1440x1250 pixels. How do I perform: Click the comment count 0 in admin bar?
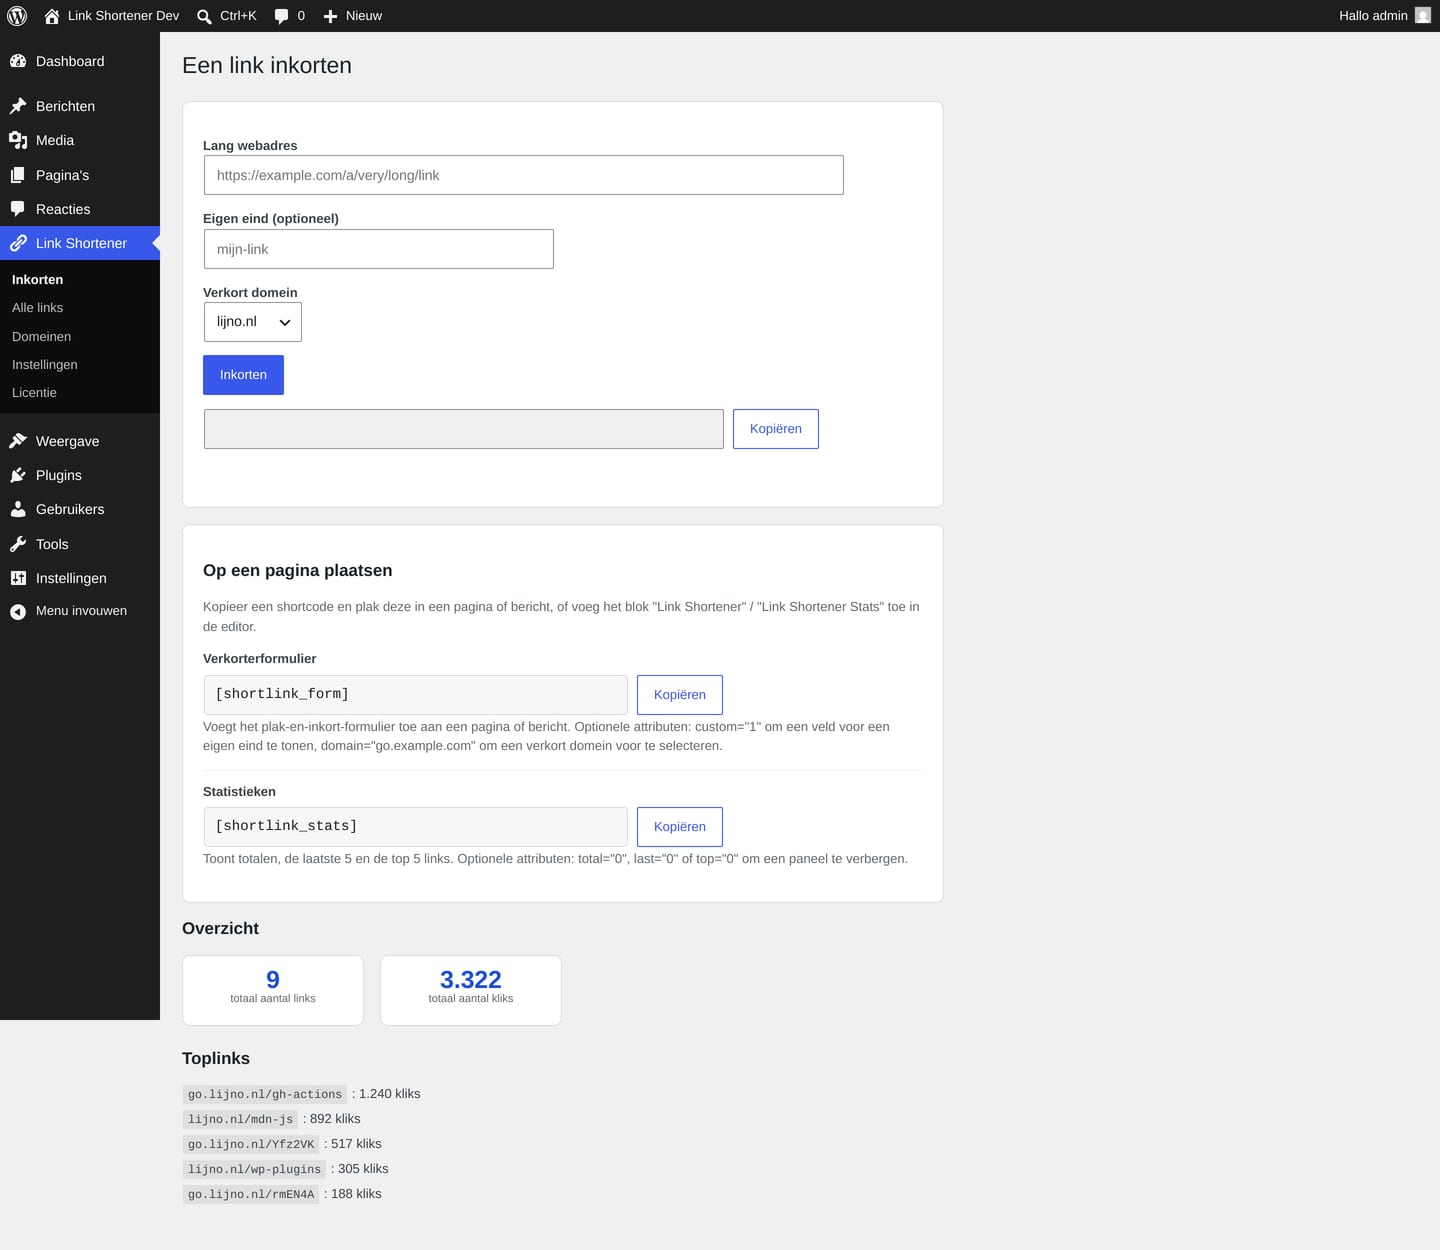tap(301, 16)
